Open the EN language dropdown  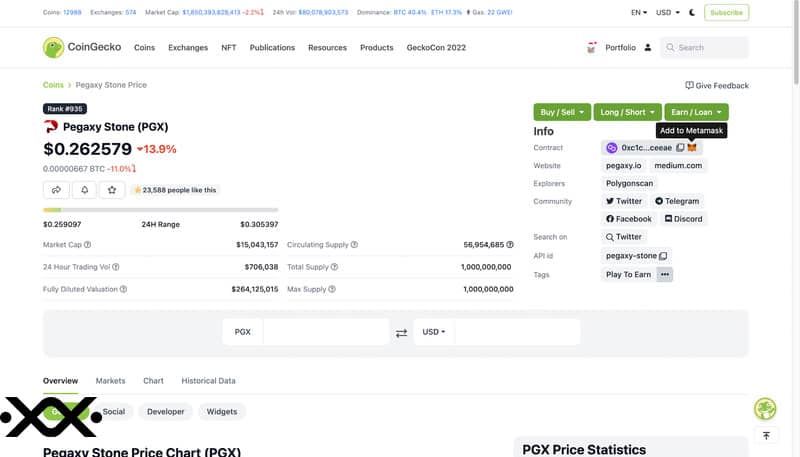639,12
